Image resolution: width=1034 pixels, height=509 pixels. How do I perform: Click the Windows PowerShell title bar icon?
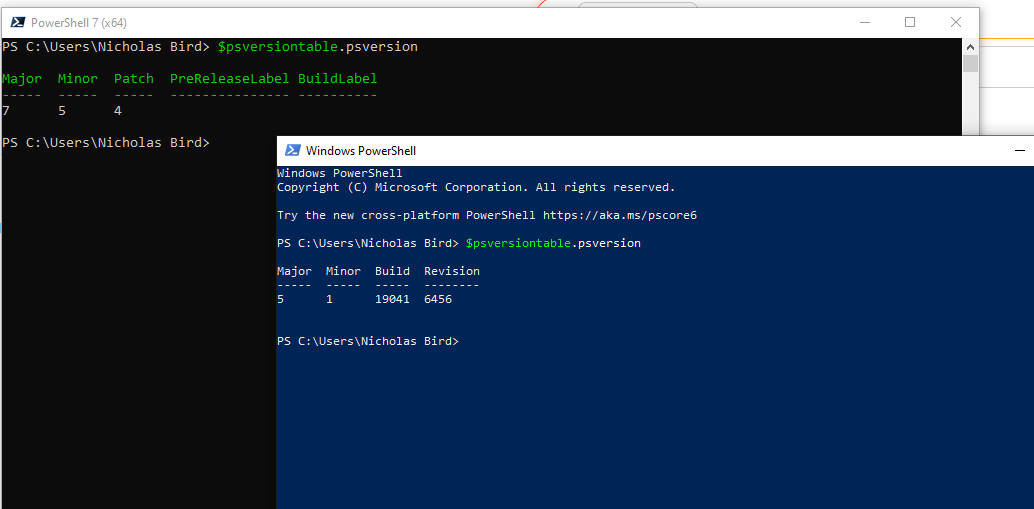(x=292, y=150)
